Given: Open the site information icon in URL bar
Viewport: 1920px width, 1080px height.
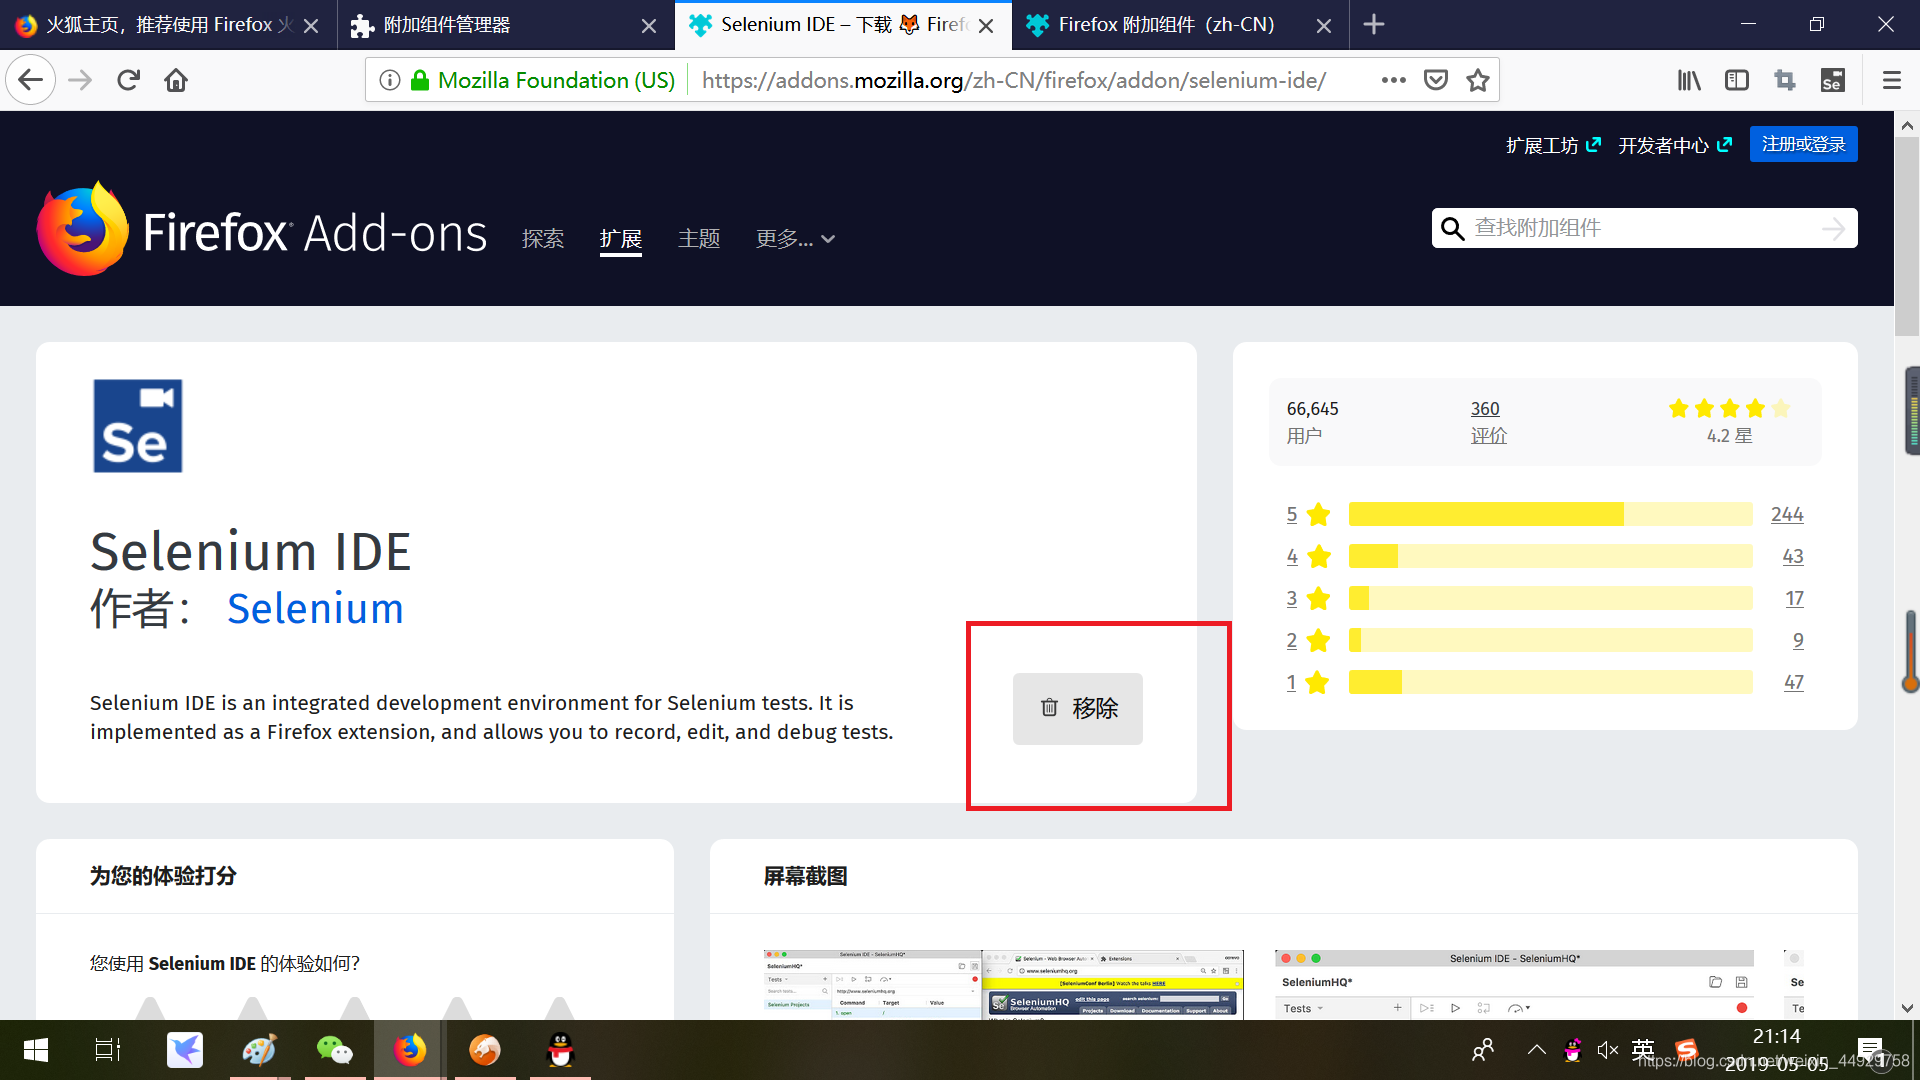Looking at the screenshot, I should coord(390,80).
